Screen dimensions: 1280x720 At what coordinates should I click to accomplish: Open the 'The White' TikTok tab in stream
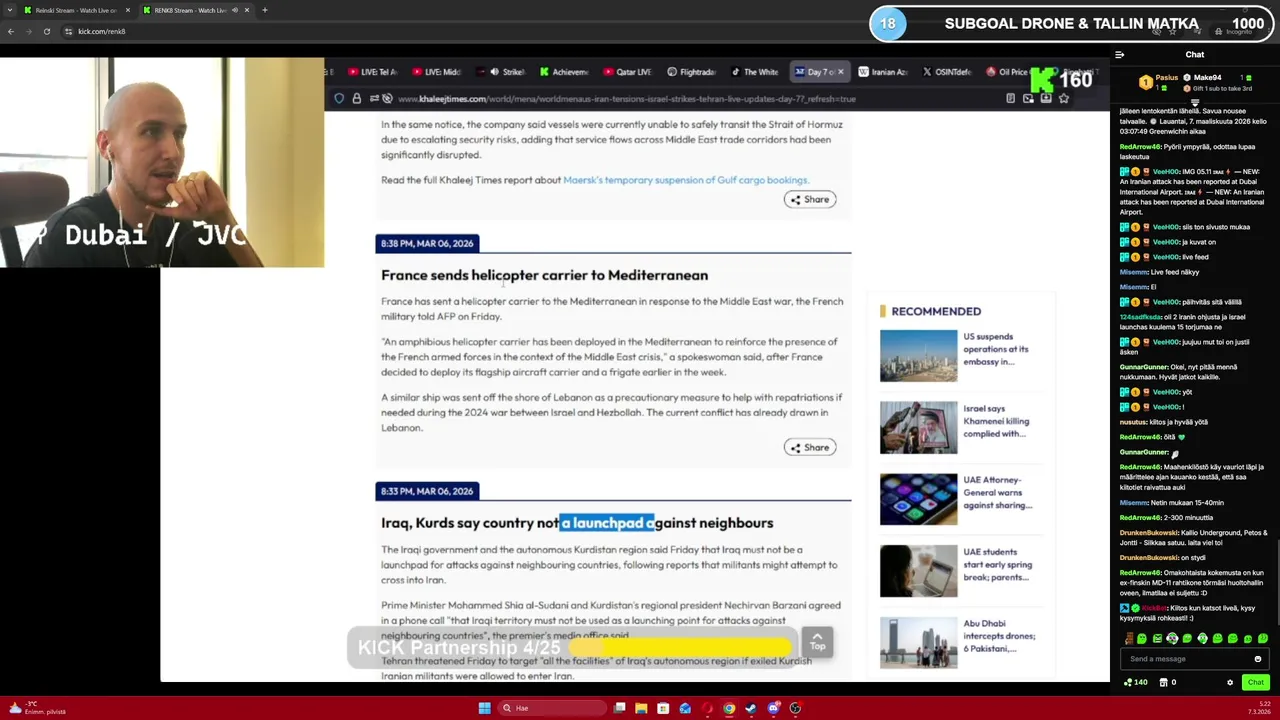pos(754,72)
